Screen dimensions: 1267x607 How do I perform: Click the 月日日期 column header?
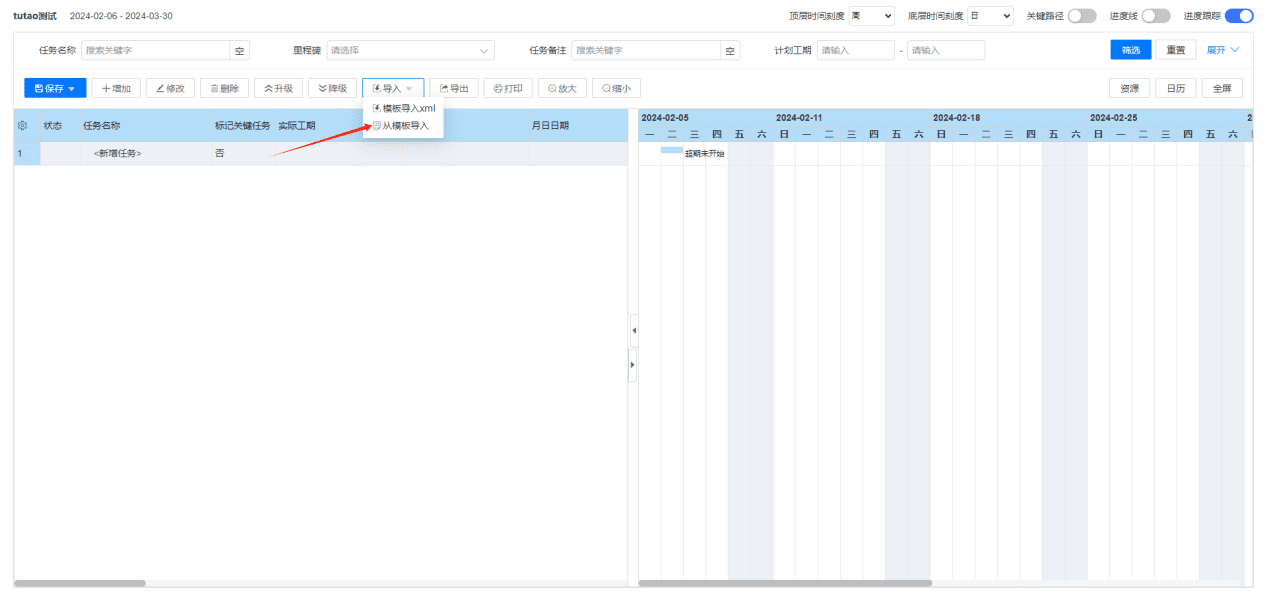[550, 126]
